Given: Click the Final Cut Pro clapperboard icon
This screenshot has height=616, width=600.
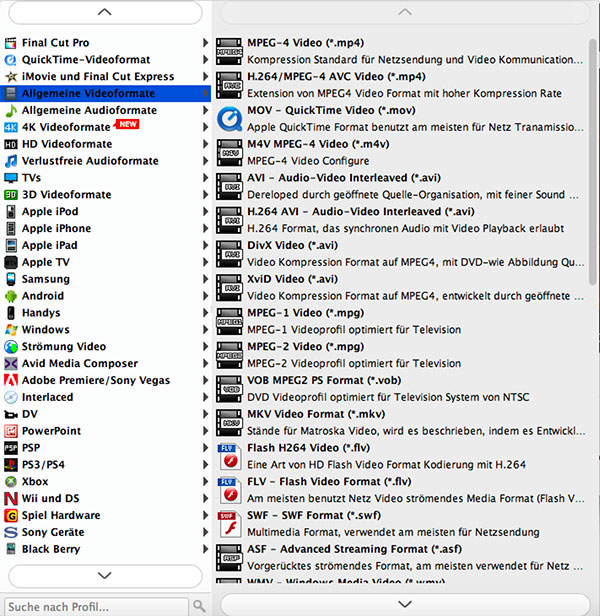Looking at the screenshot, I should tap(11, 43).
